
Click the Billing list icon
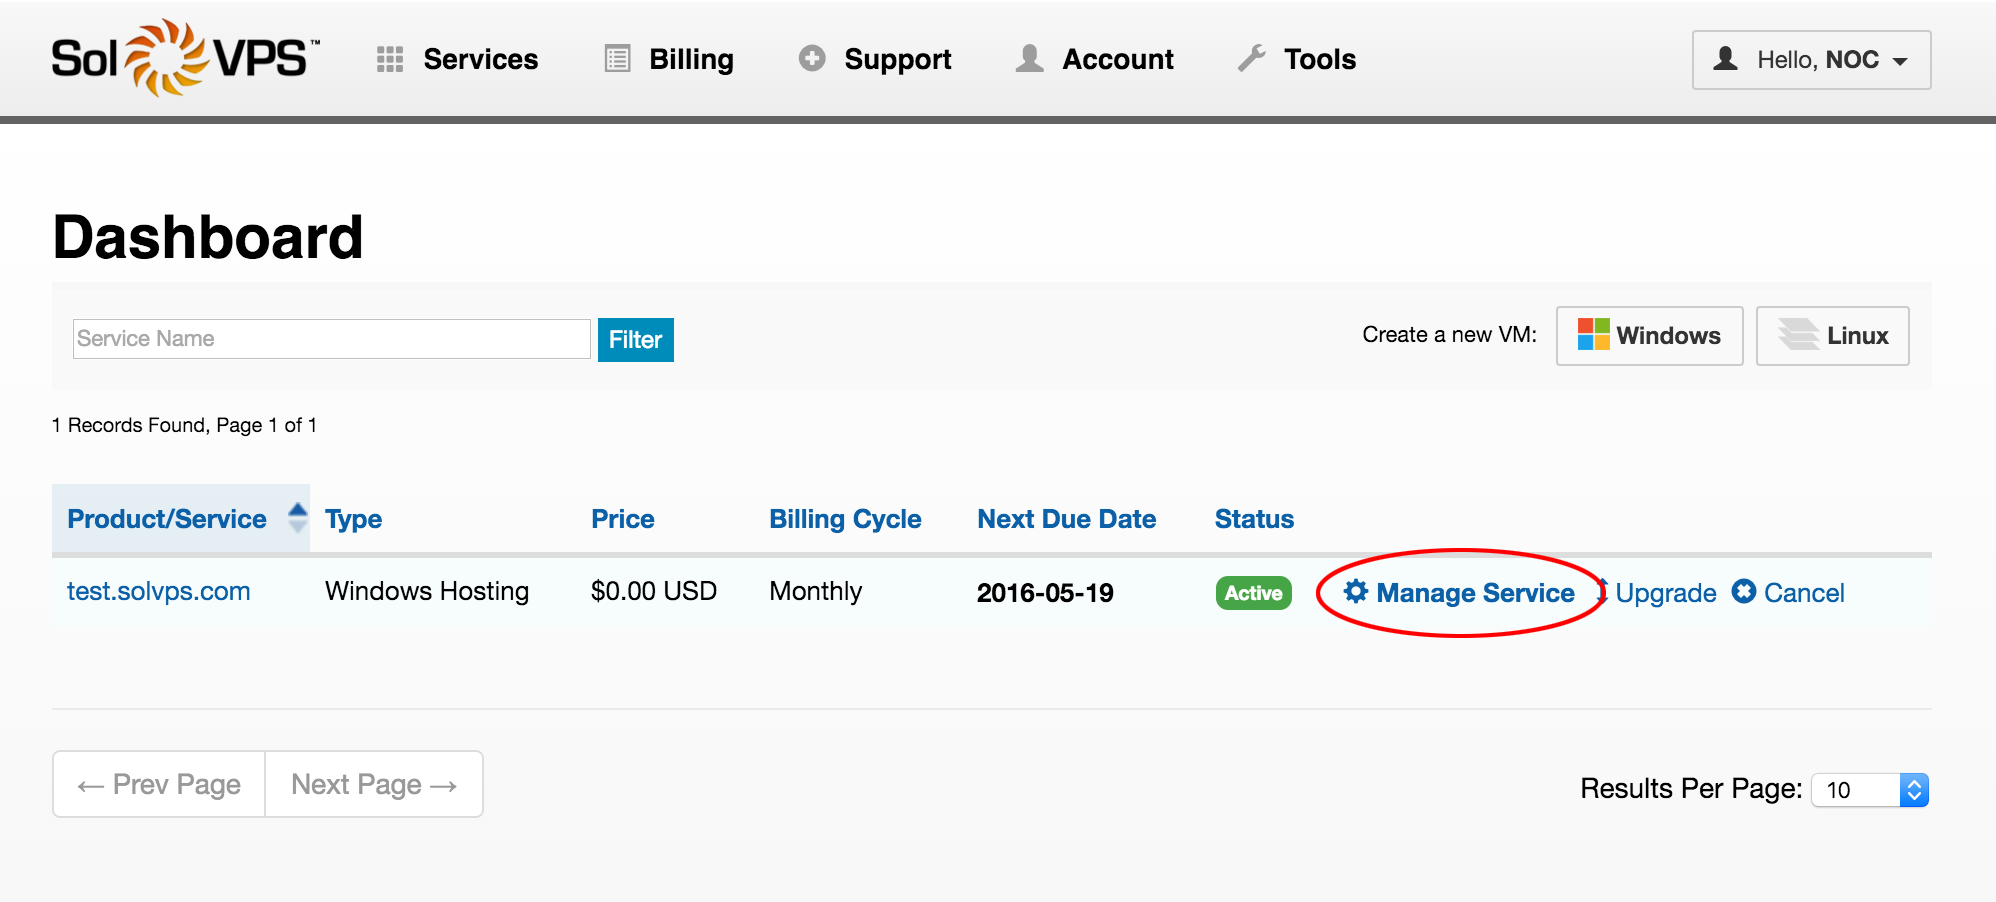617,60
